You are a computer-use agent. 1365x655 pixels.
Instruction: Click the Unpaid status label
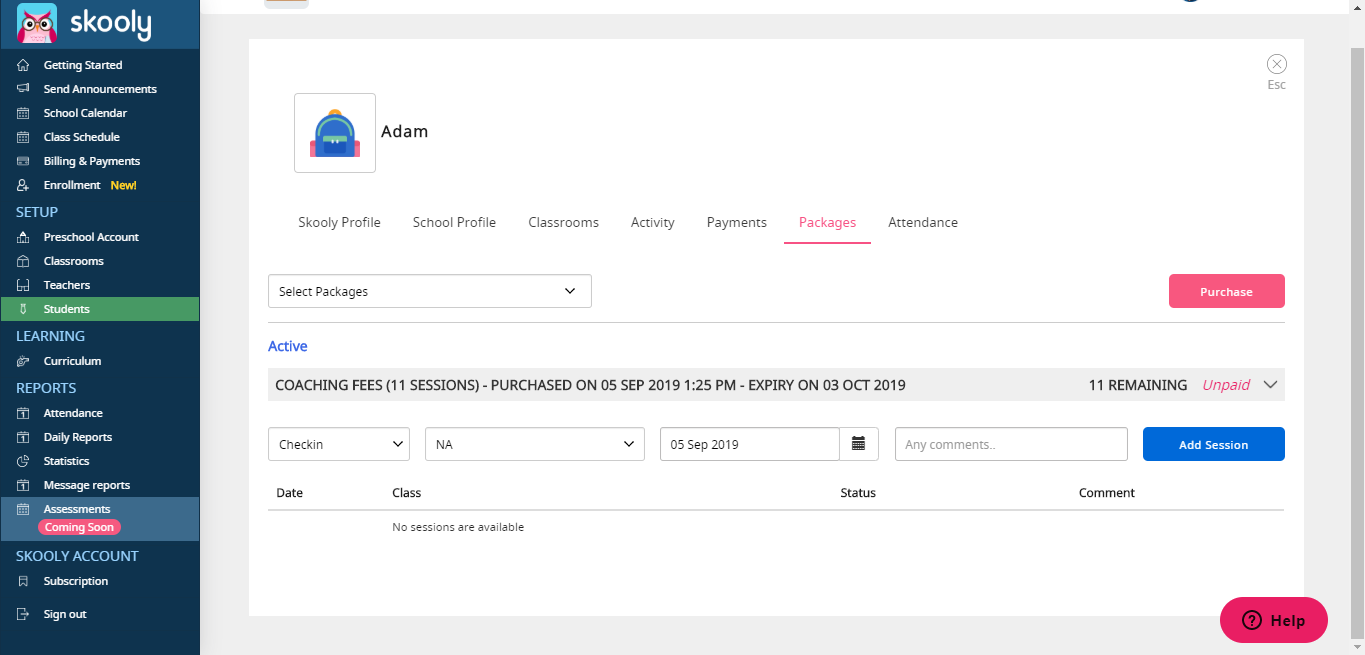[x=1226, y=385]
